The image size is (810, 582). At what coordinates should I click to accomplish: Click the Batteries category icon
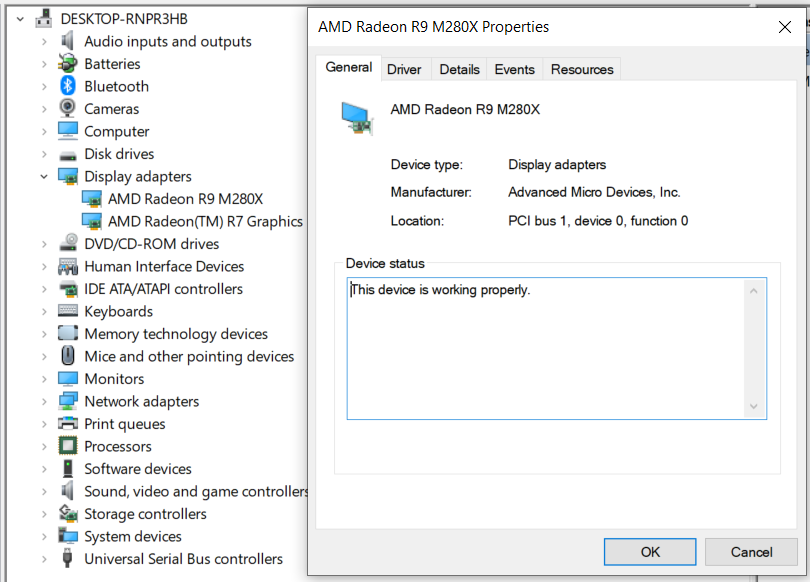coord(68,64)
